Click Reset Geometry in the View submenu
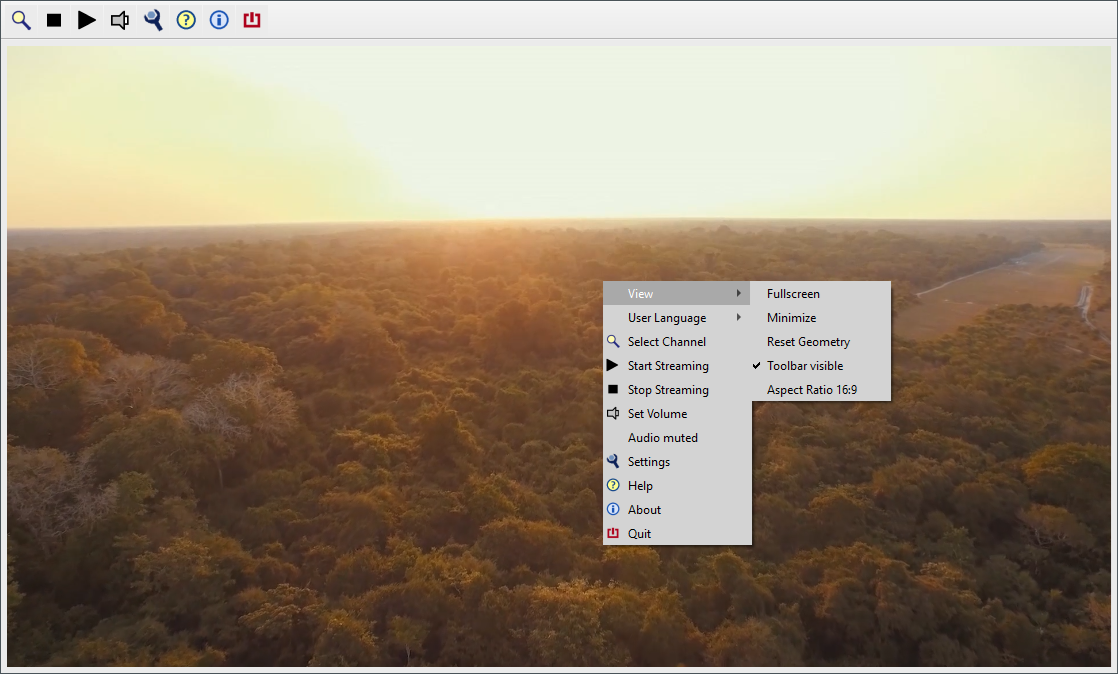This screenshot has width=1118, height=674. (808, 342)
